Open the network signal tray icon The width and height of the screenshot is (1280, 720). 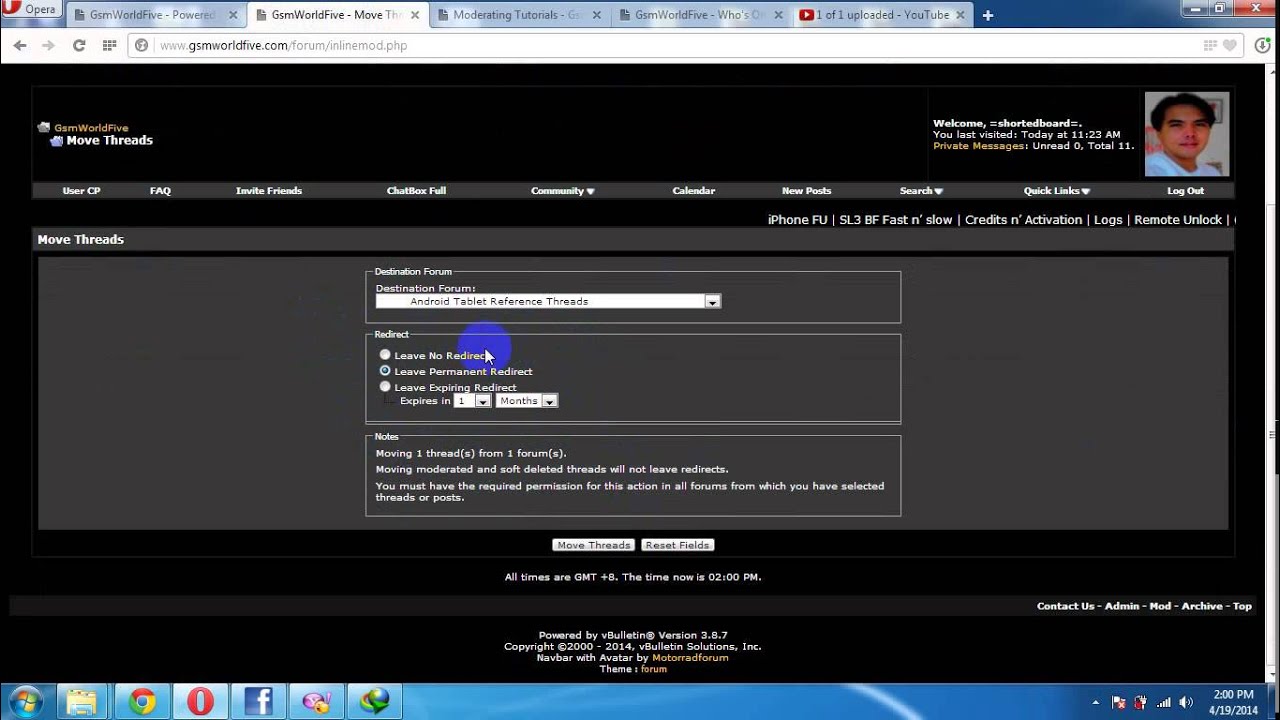pyautogui.click(x=1163, y=702)
